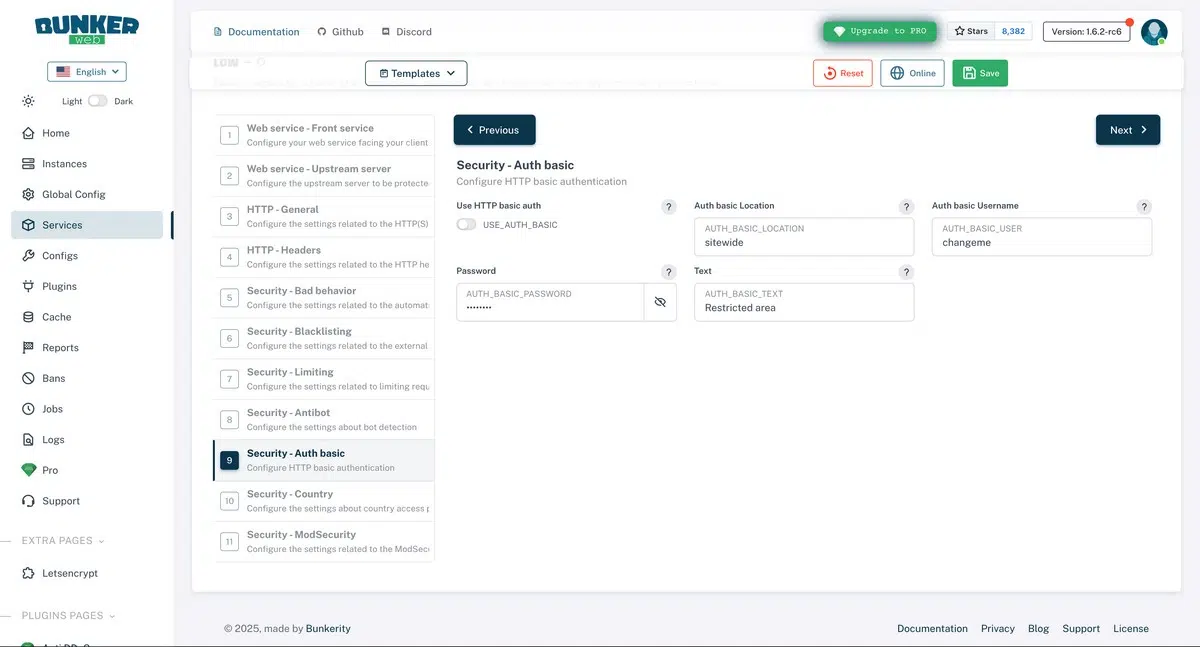Image resolution: width=1200 pixels, height=647 pixels.
Task: Open user avatar in top right
Action: click(1154, 32)
